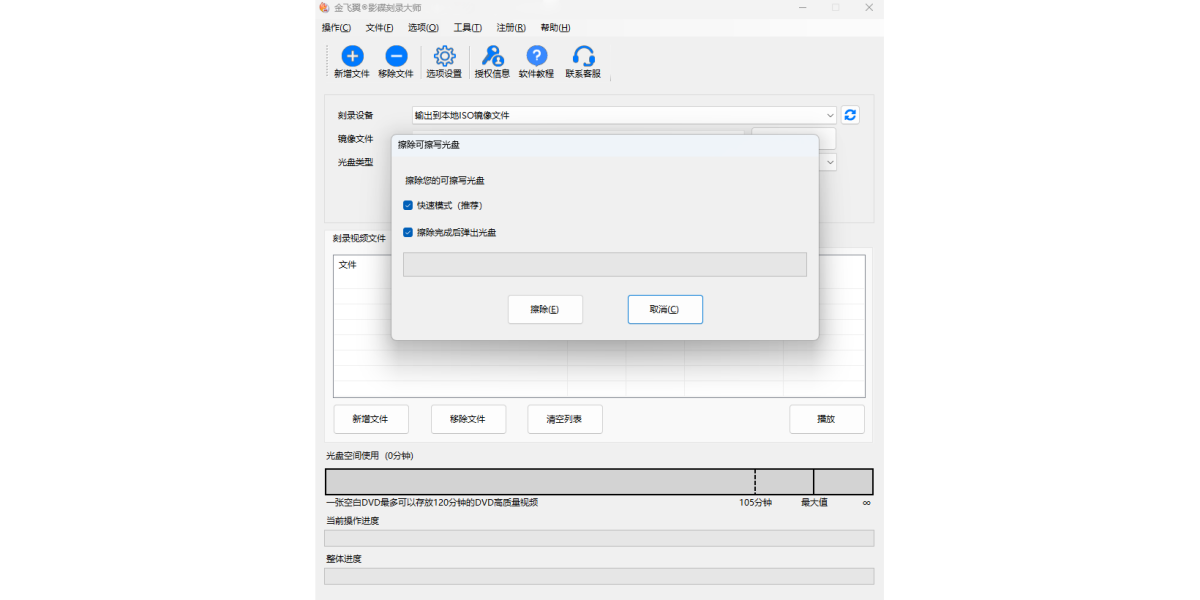The image size is (1200, 600).
Task: Click the 移除文件 minus icon in toolbar
Action: (x=396, y=56)
